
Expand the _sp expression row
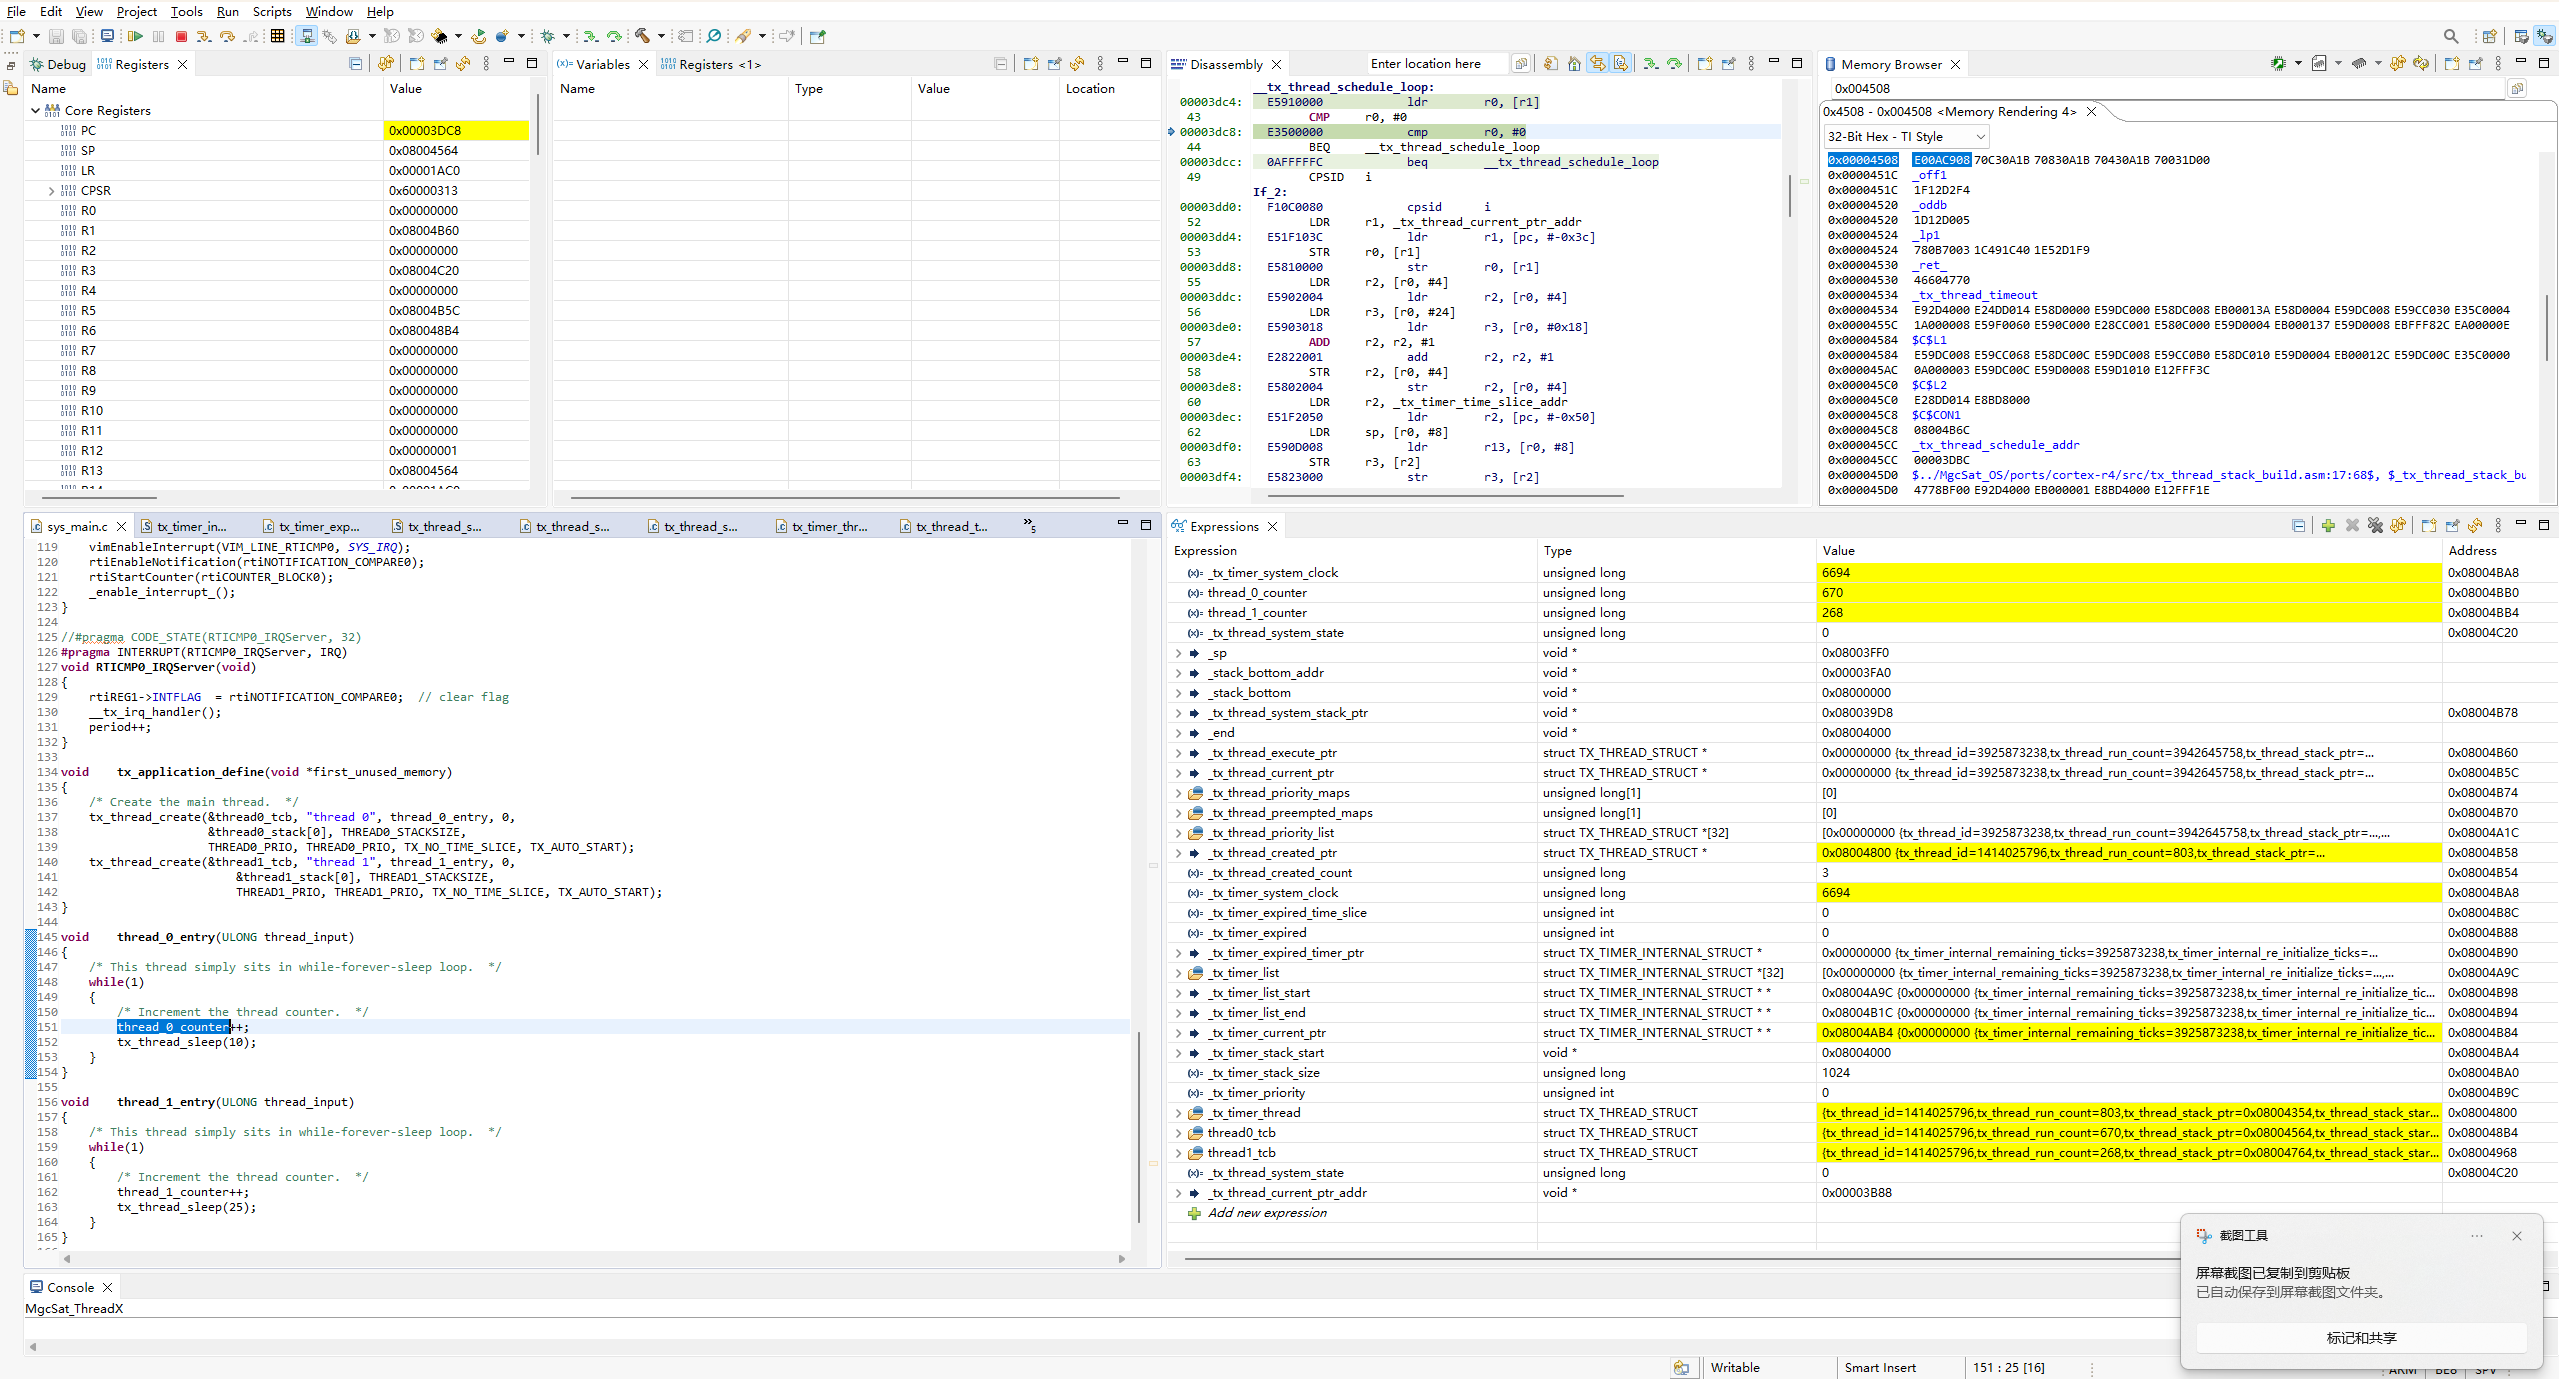(1178, 653)
